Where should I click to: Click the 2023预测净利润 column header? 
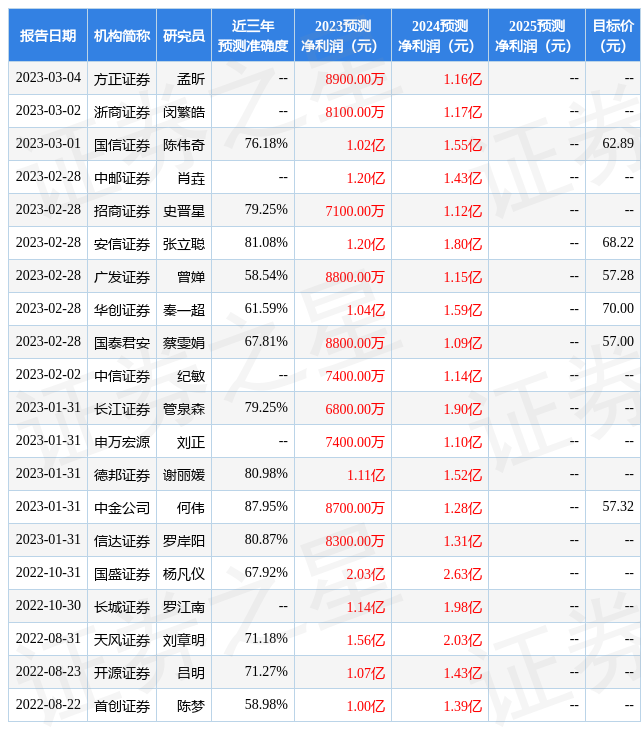point(343,35)
